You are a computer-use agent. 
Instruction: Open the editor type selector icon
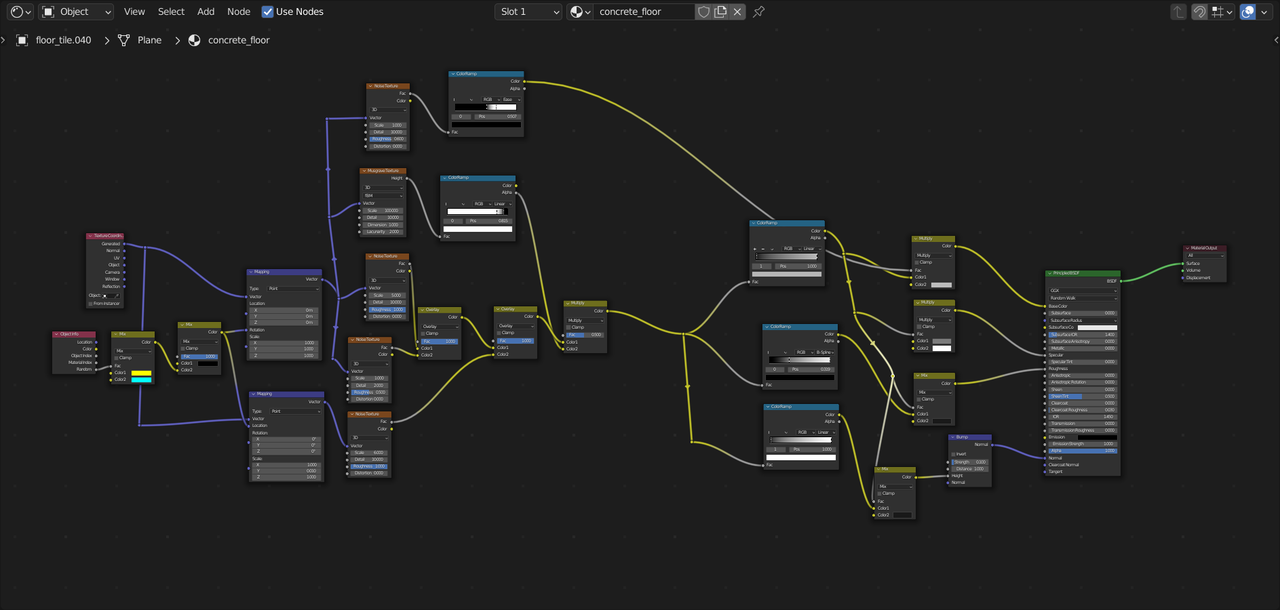20,12
